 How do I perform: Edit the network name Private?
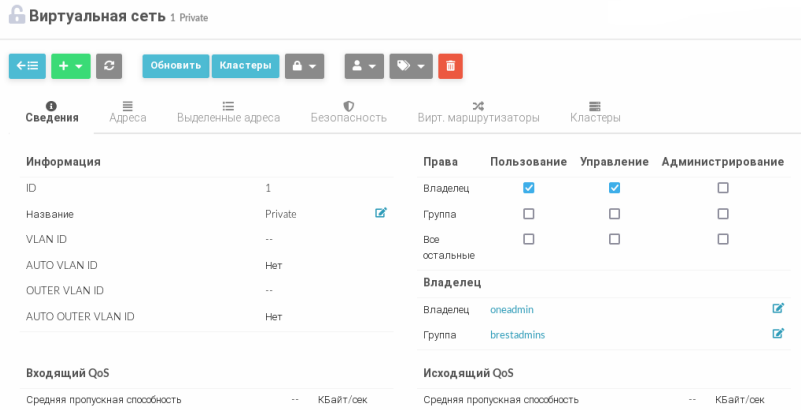click(381, 213)
